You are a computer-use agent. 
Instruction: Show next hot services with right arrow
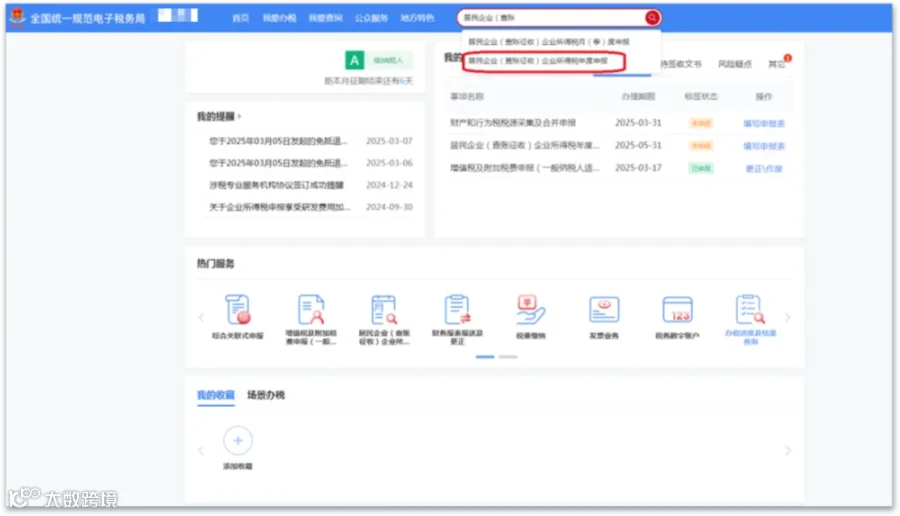pos(788,317)
